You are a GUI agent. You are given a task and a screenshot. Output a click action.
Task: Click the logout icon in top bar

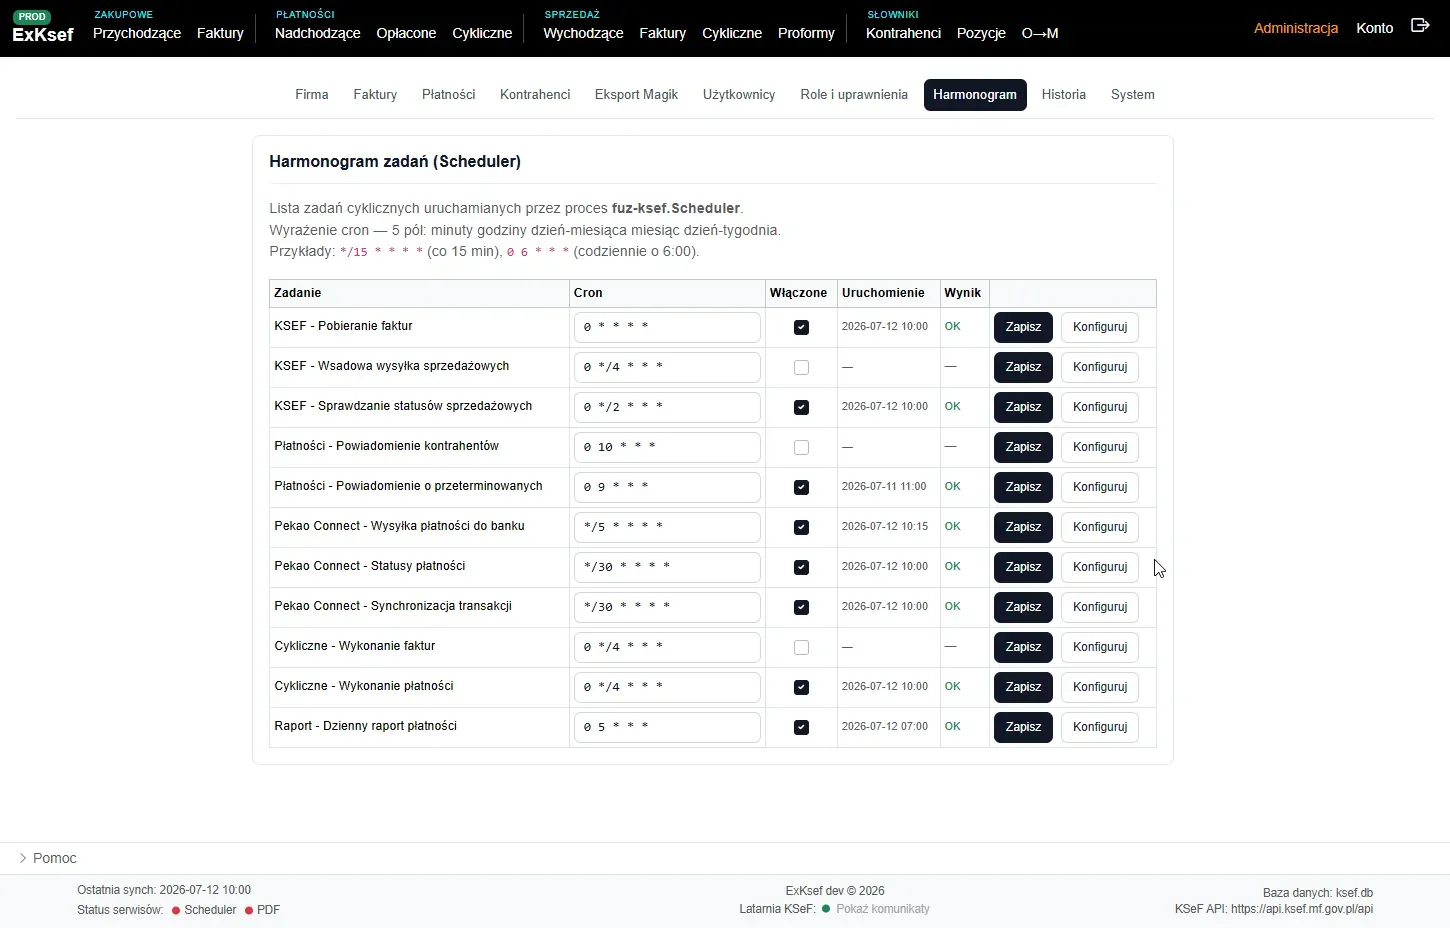point(1420,26)
